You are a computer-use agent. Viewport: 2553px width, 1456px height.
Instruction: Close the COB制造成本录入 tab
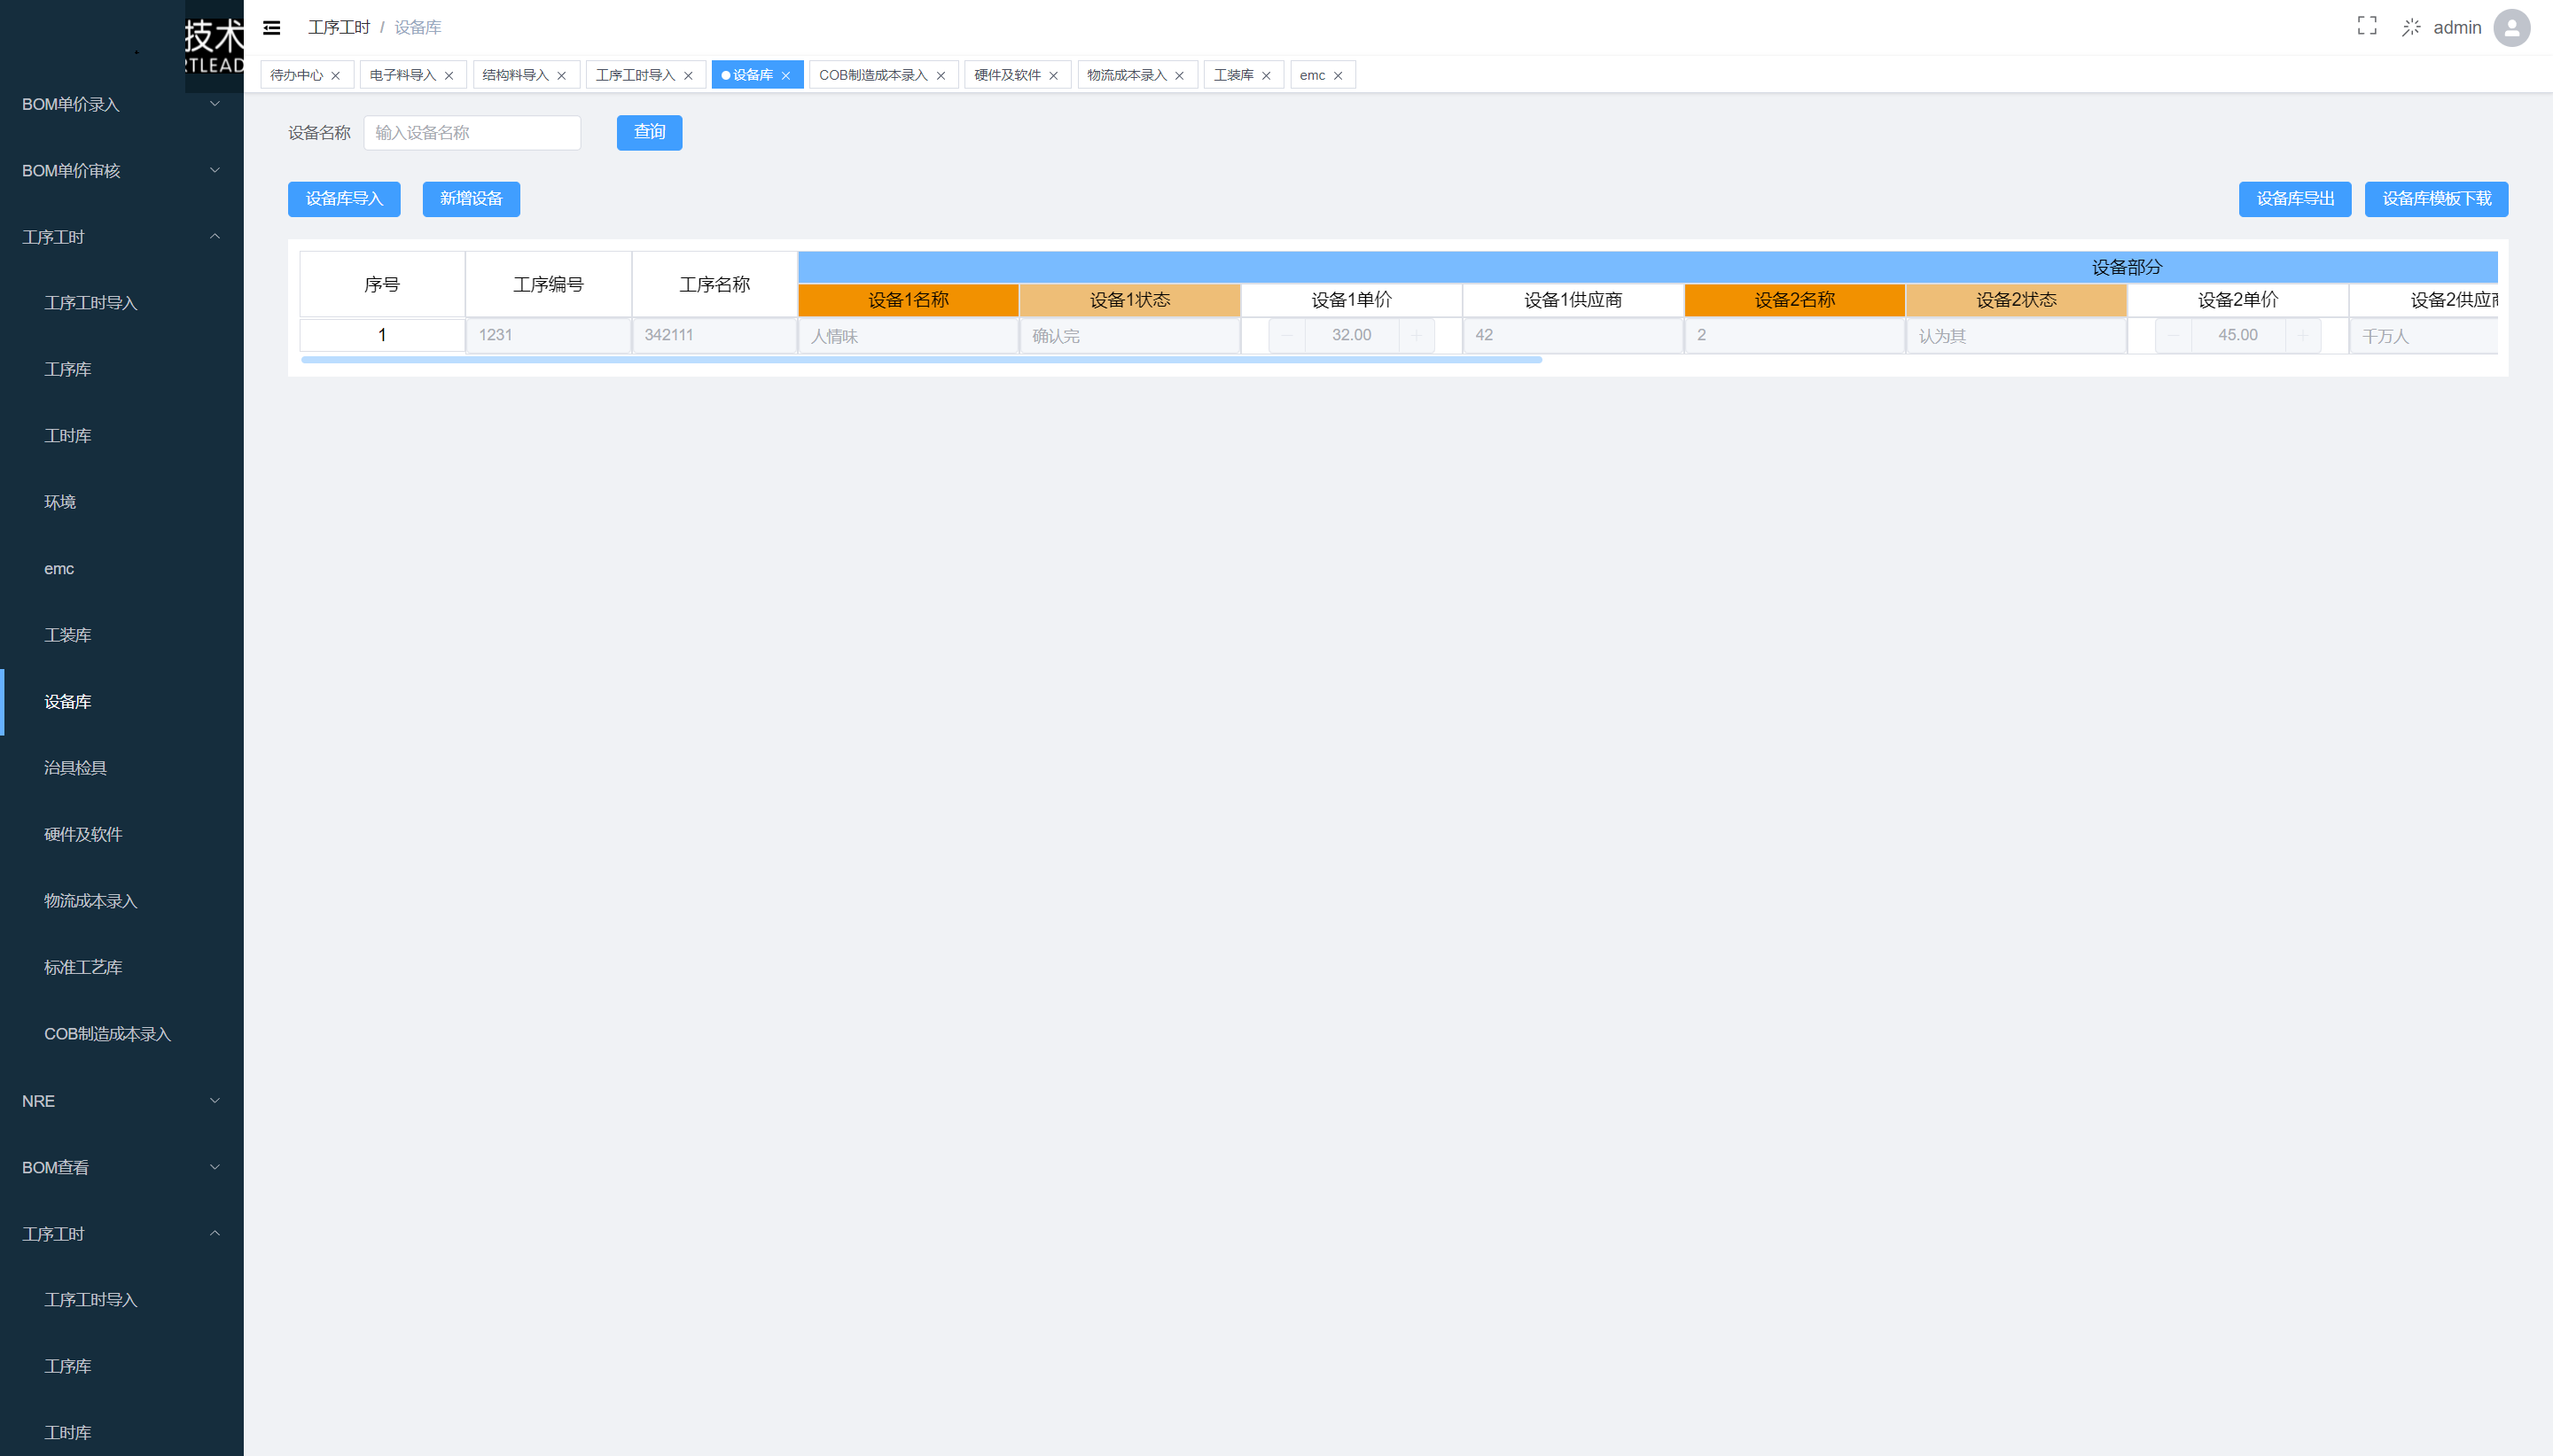click(x=941, y=76)
